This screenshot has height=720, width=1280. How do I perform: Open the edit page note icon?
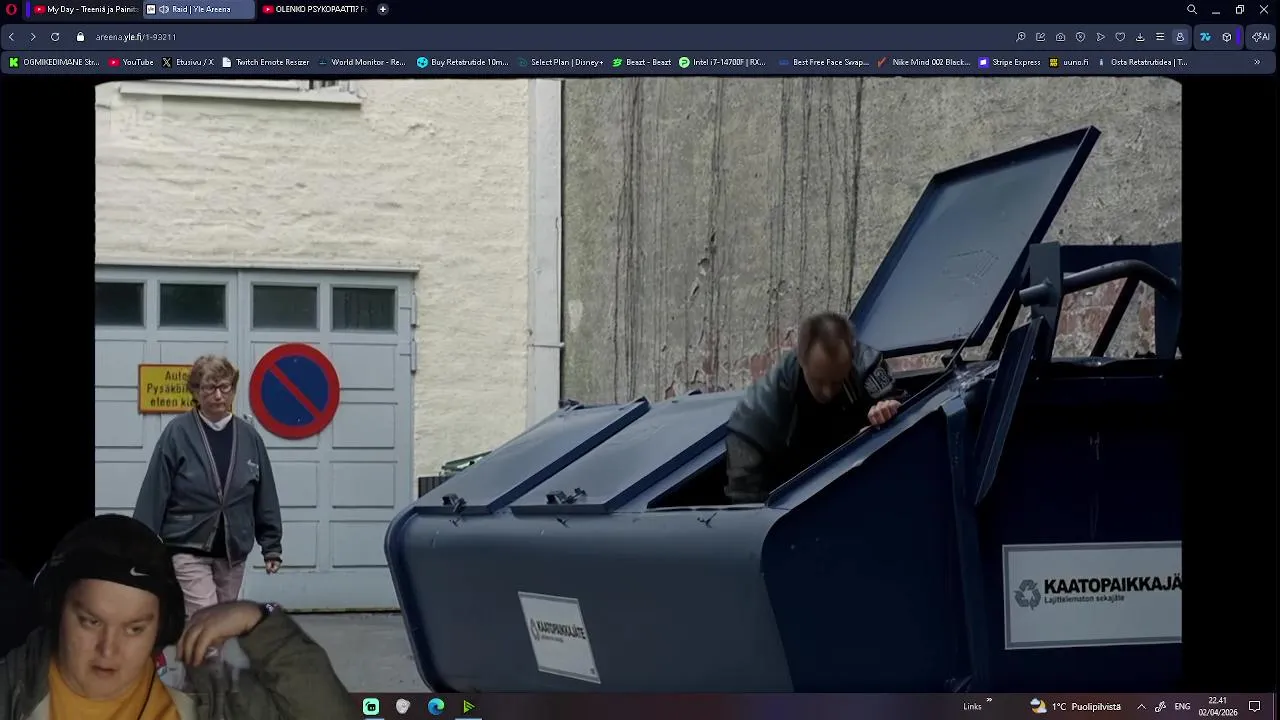click(x=1040, y=37)
